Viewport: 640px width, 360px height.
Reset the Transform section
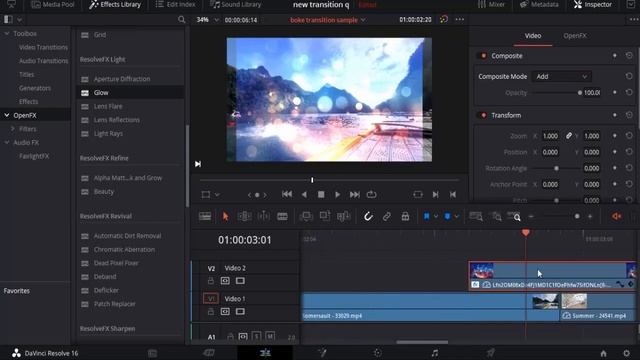click(x=629, y=115)
